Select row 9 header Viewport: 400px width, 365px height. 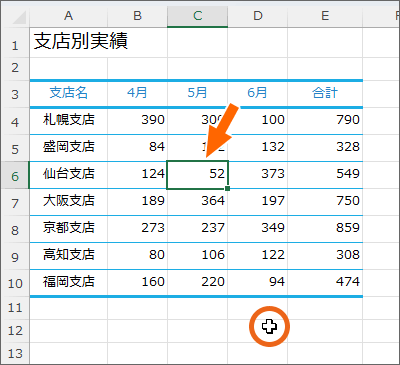click(x=15, y=256)
